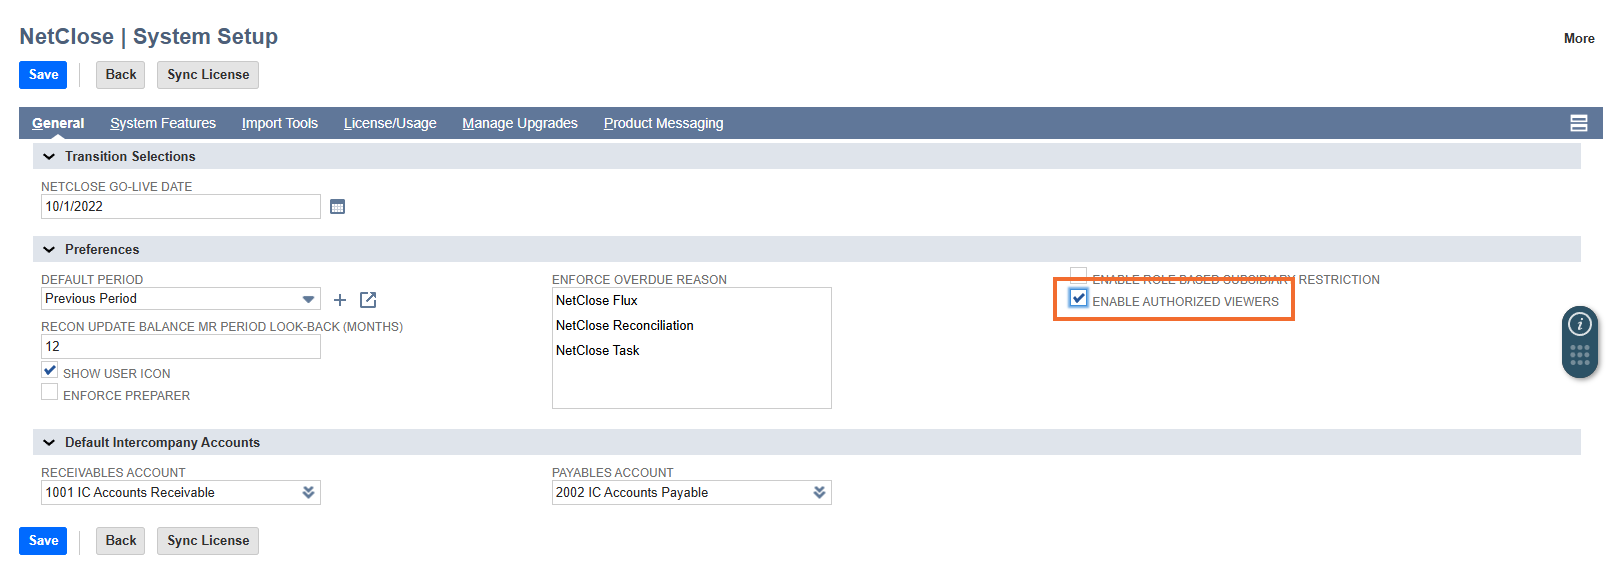This screenshot has height=576, width=1617.
Task: Click the top Save button
Action: pos(43,75)
